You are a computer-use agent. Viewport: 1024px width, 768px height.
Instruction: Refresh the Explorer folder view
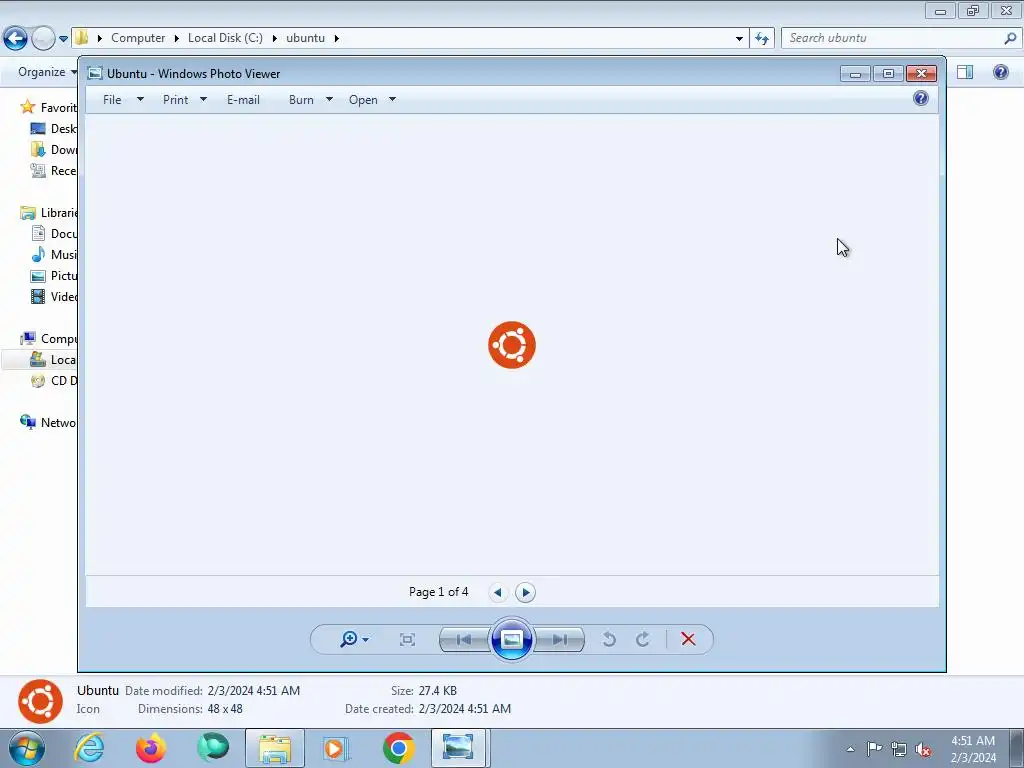tap(761, 38)
